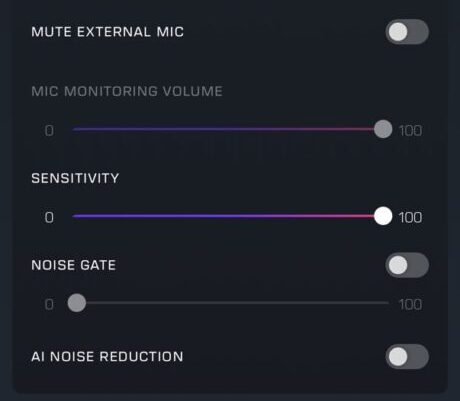Click the Noise Gate slider 0 label
The height and width of the screenshot is (401, 460).
[49, 304]
